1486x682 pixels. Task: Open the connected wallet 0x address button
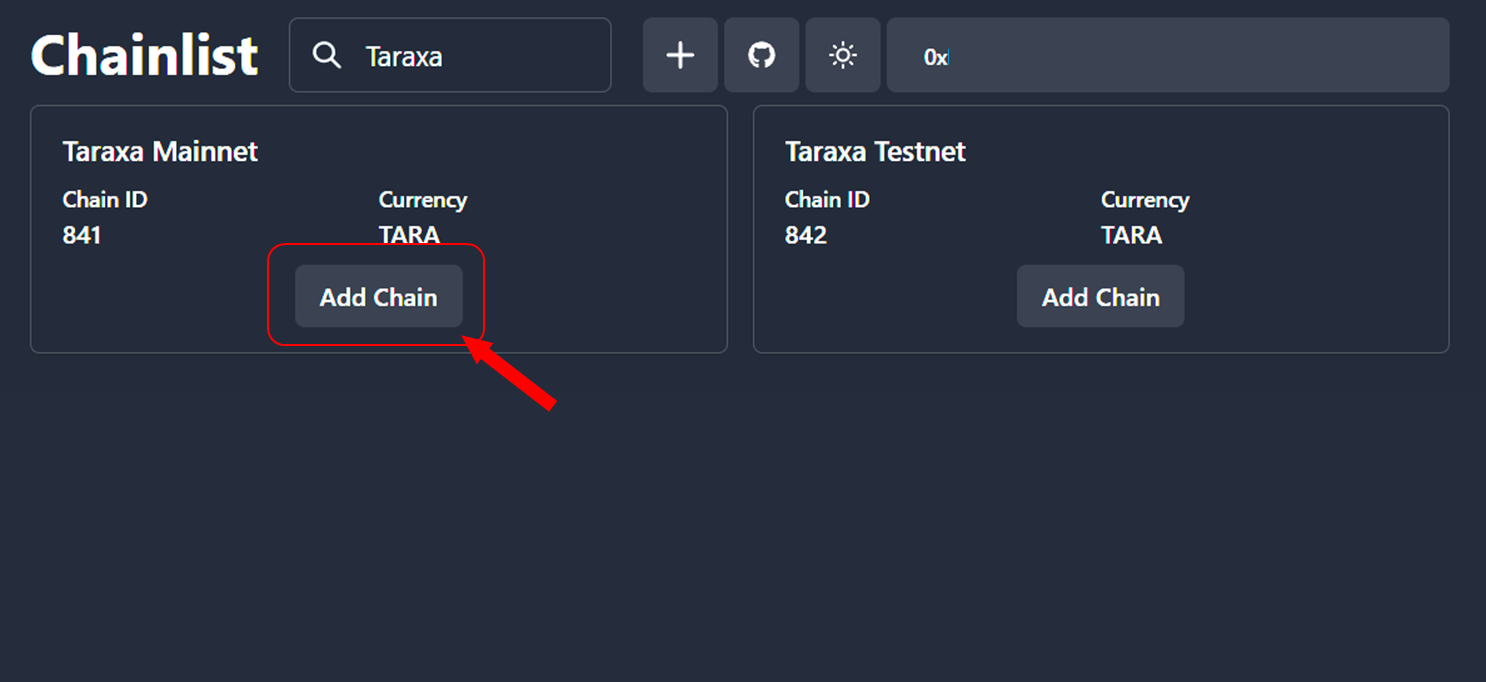point(1167,56)
